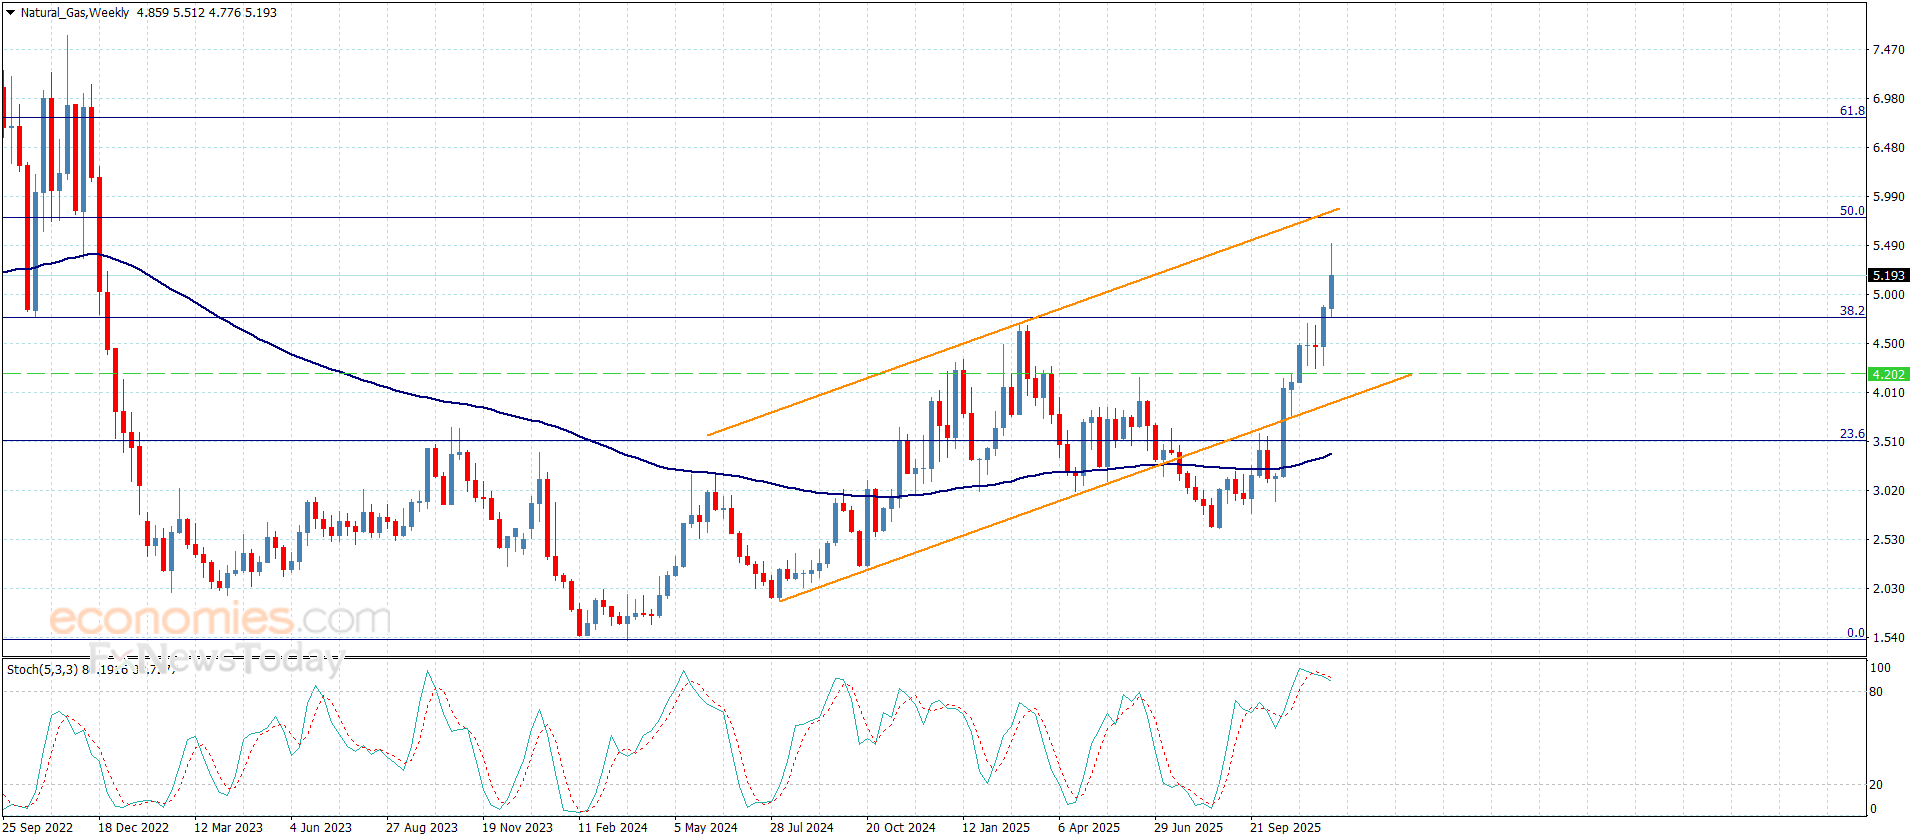Viewport: 1916px width, 840px height.
Task: Select the stochastic 20 level scale value
Action: click(x=1876, y=785)
